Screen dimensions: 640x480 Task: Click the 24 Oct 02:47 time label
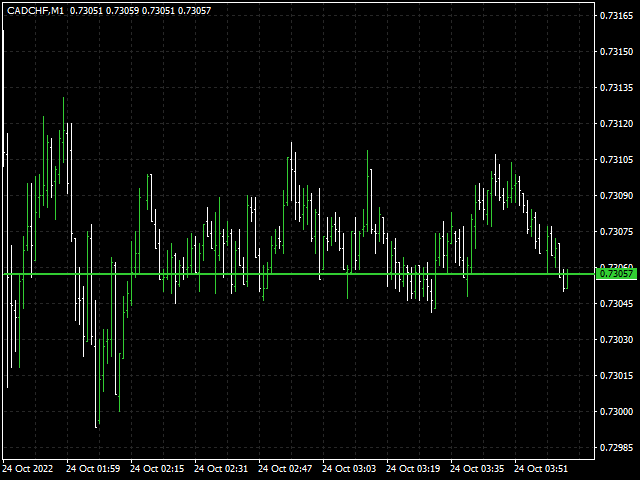pyautogui.click(x=285, y=468)
